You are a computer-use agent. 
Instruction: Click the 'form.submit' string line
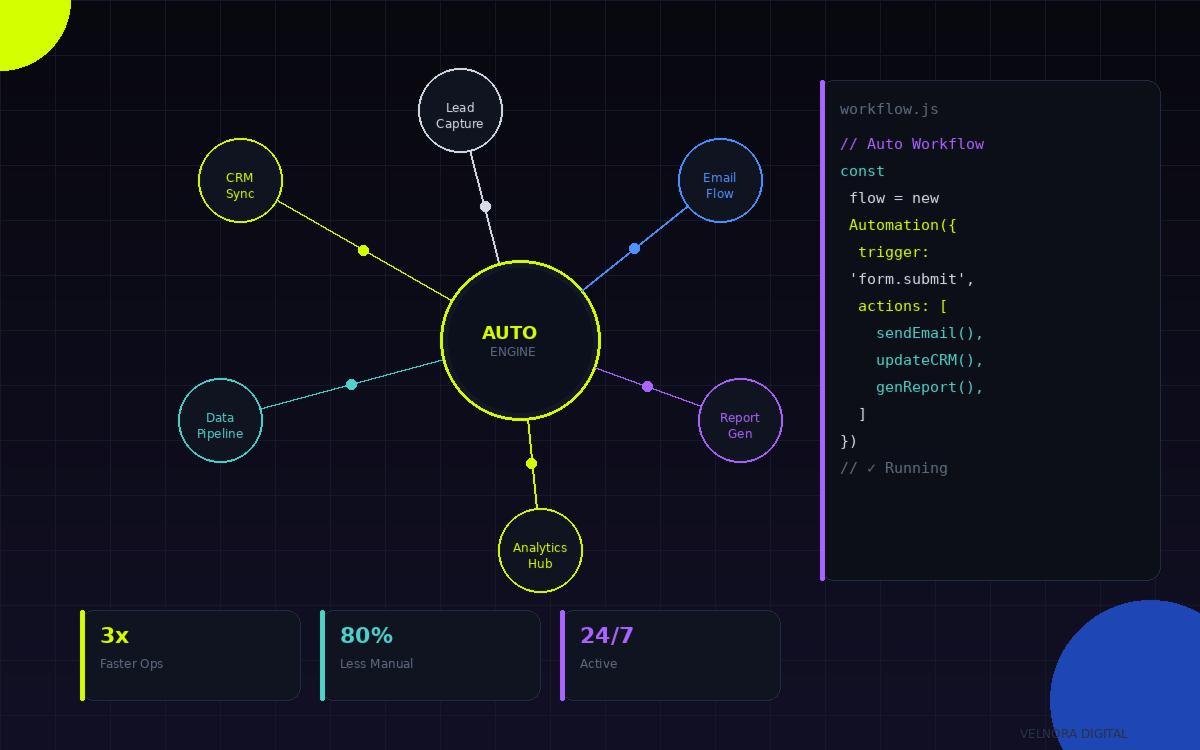click(912, 279)
